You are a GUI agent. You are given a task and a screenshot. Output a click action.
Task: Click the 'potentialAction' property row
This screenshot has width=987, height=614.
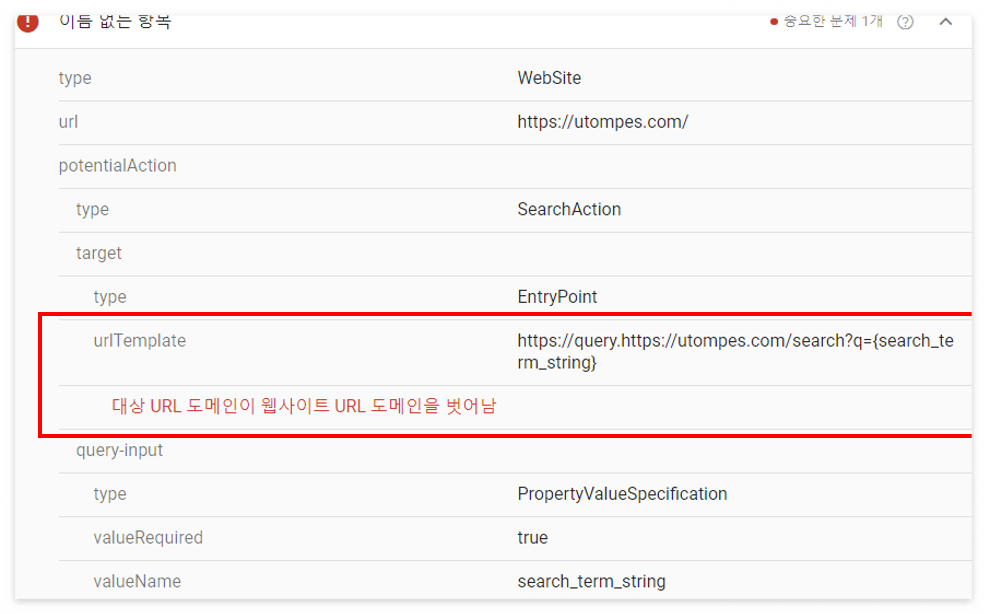(515, 166)
